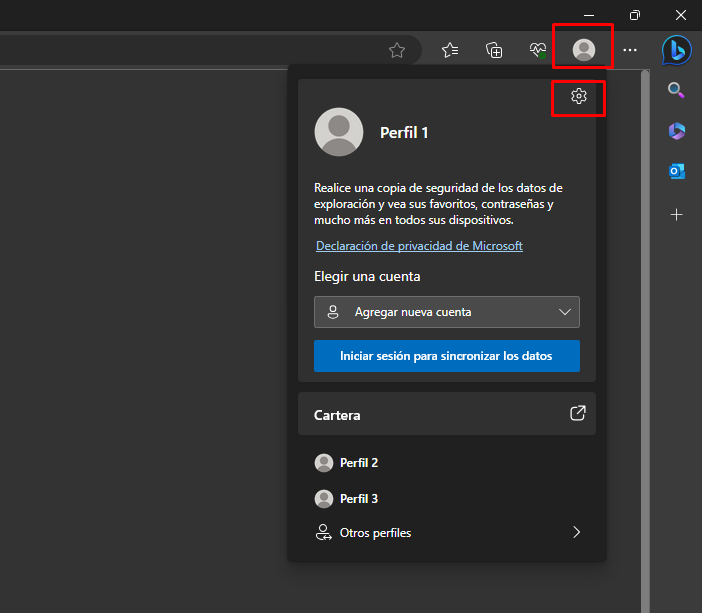The width and height of the screenshot is (702, 613).
Task: Open the Favorites list icon
Action: (450, 50)
